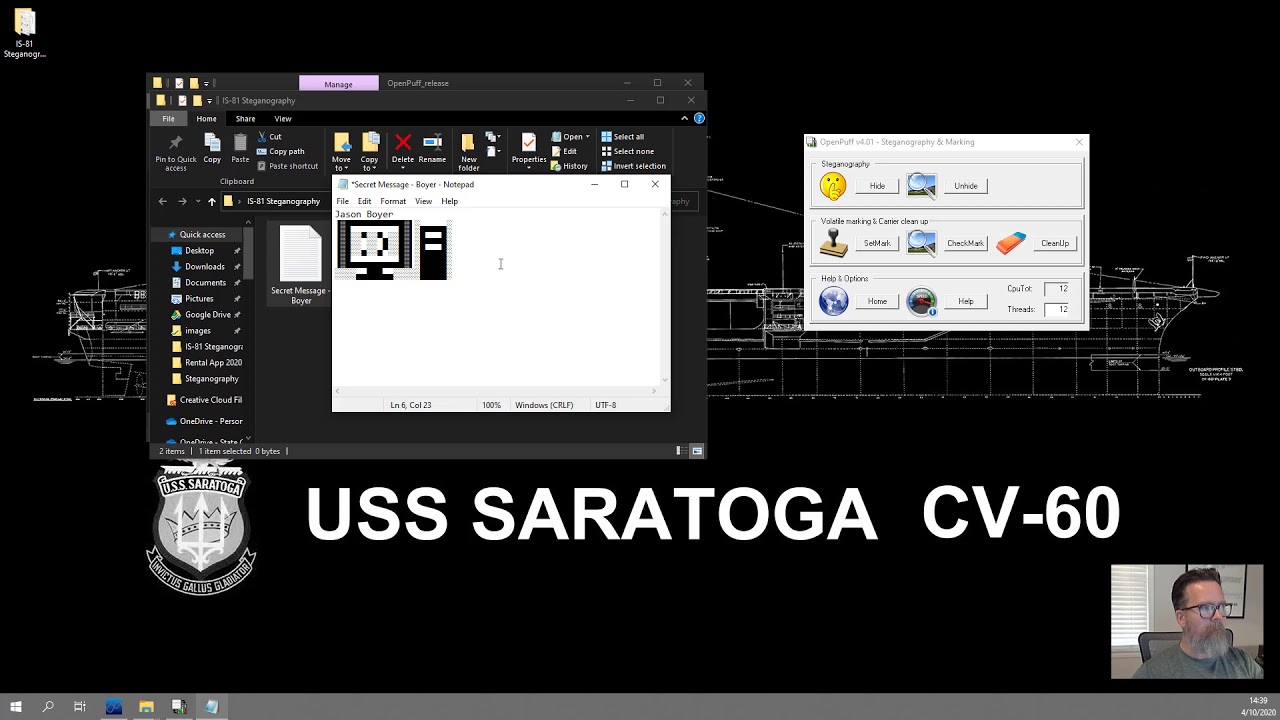Viewport: 1280px width, 720px height.
Task: Click the red Delete icon
Action: coord(403,143)
